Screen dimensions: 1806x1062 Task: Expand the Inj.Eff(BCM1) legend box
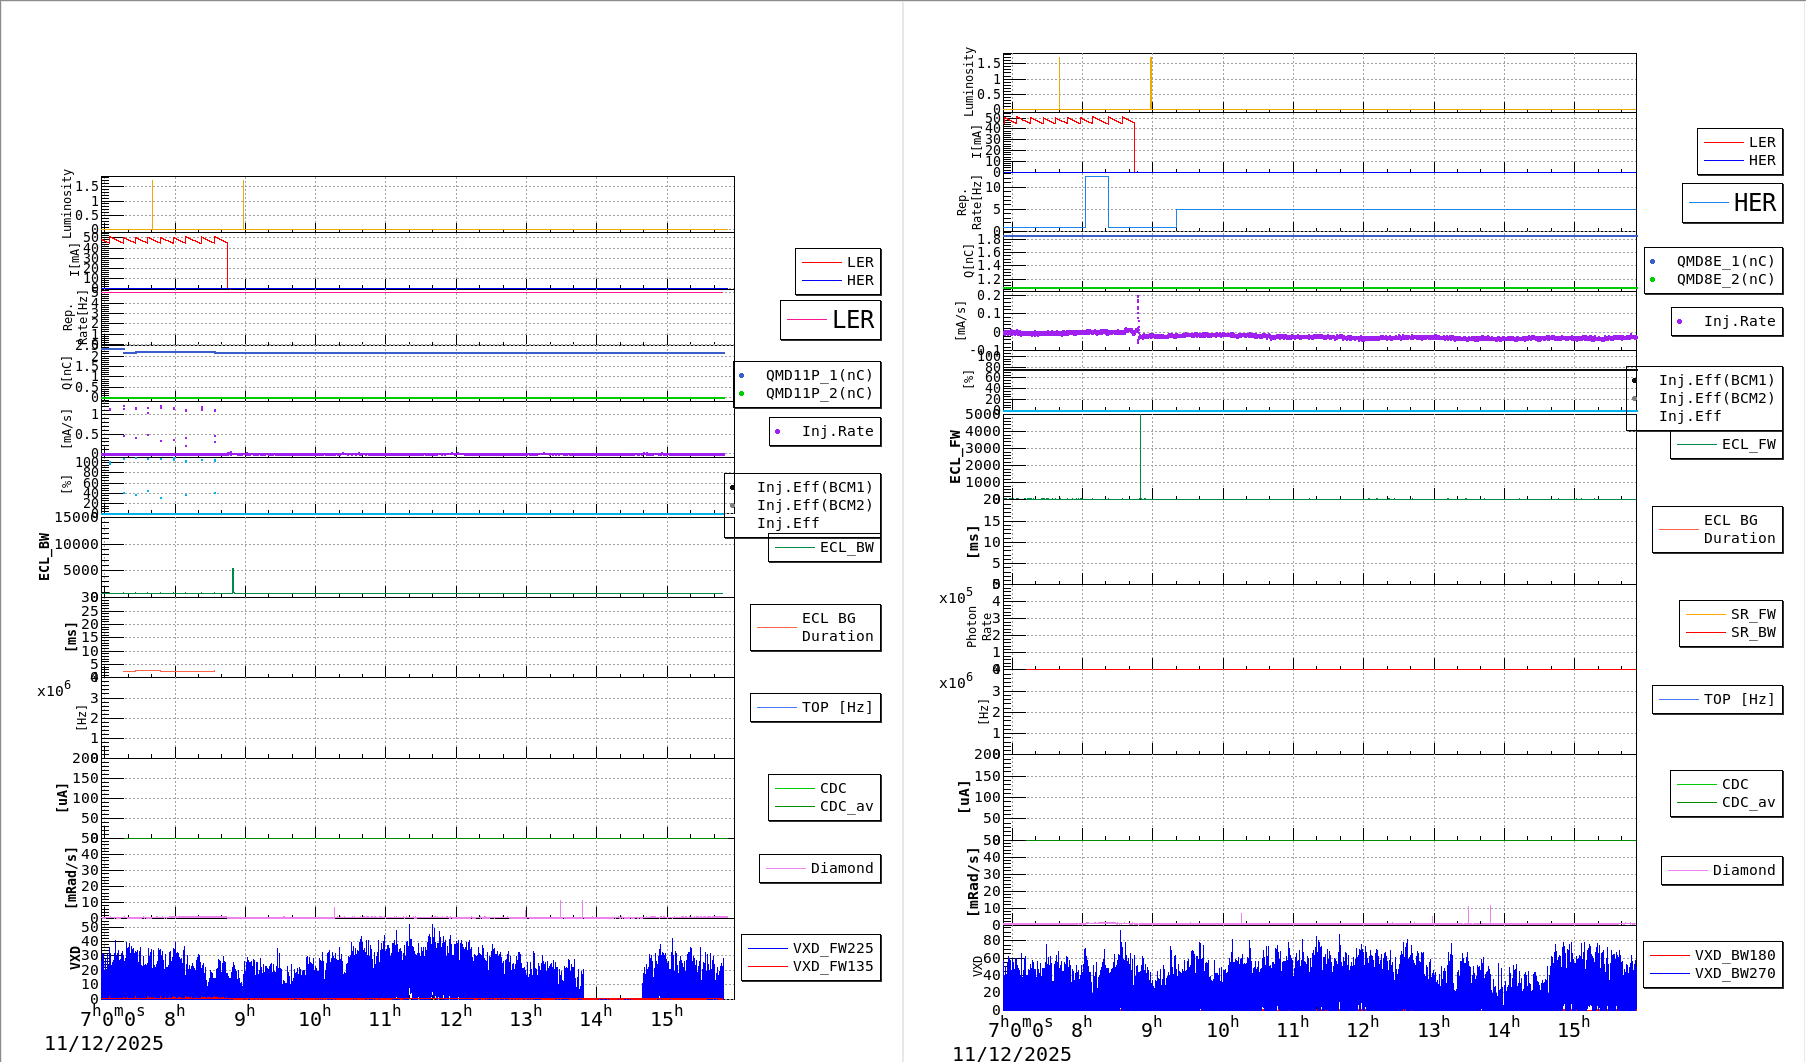815,488
